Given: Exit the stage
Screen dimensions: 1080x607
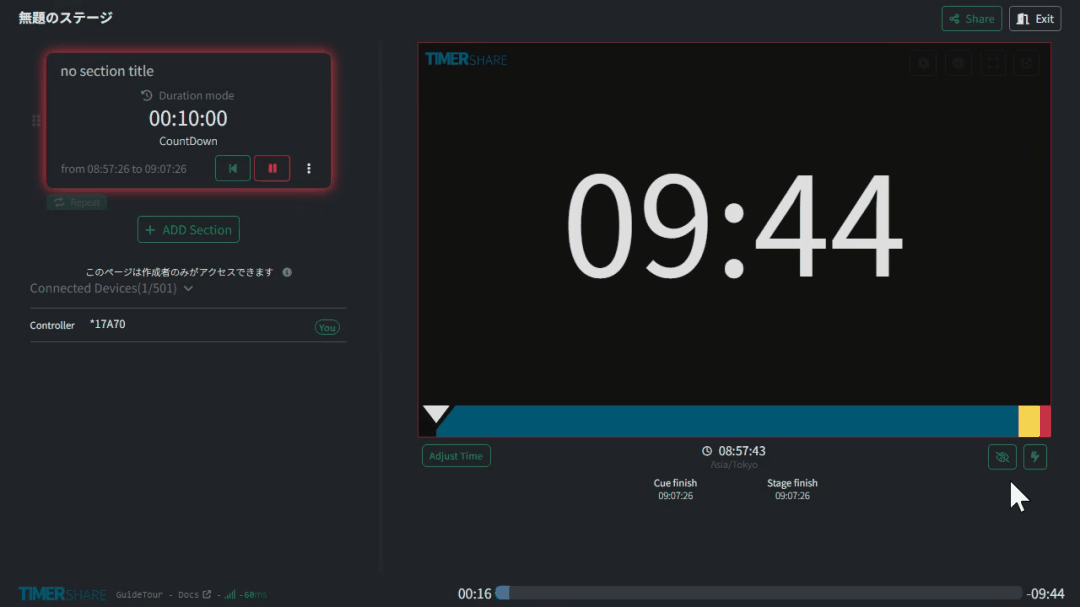Looking at the screenshot, I should click(x=1035, y=19).
